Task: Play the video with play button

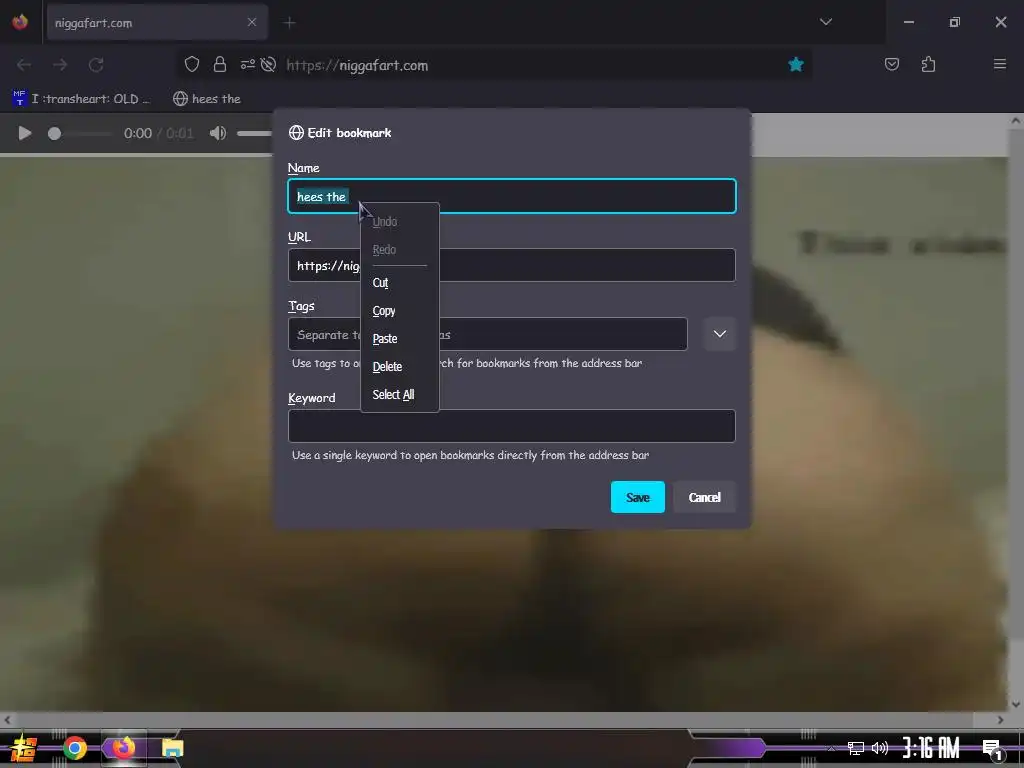Action: pyautogui.click(x=25, y=133)
